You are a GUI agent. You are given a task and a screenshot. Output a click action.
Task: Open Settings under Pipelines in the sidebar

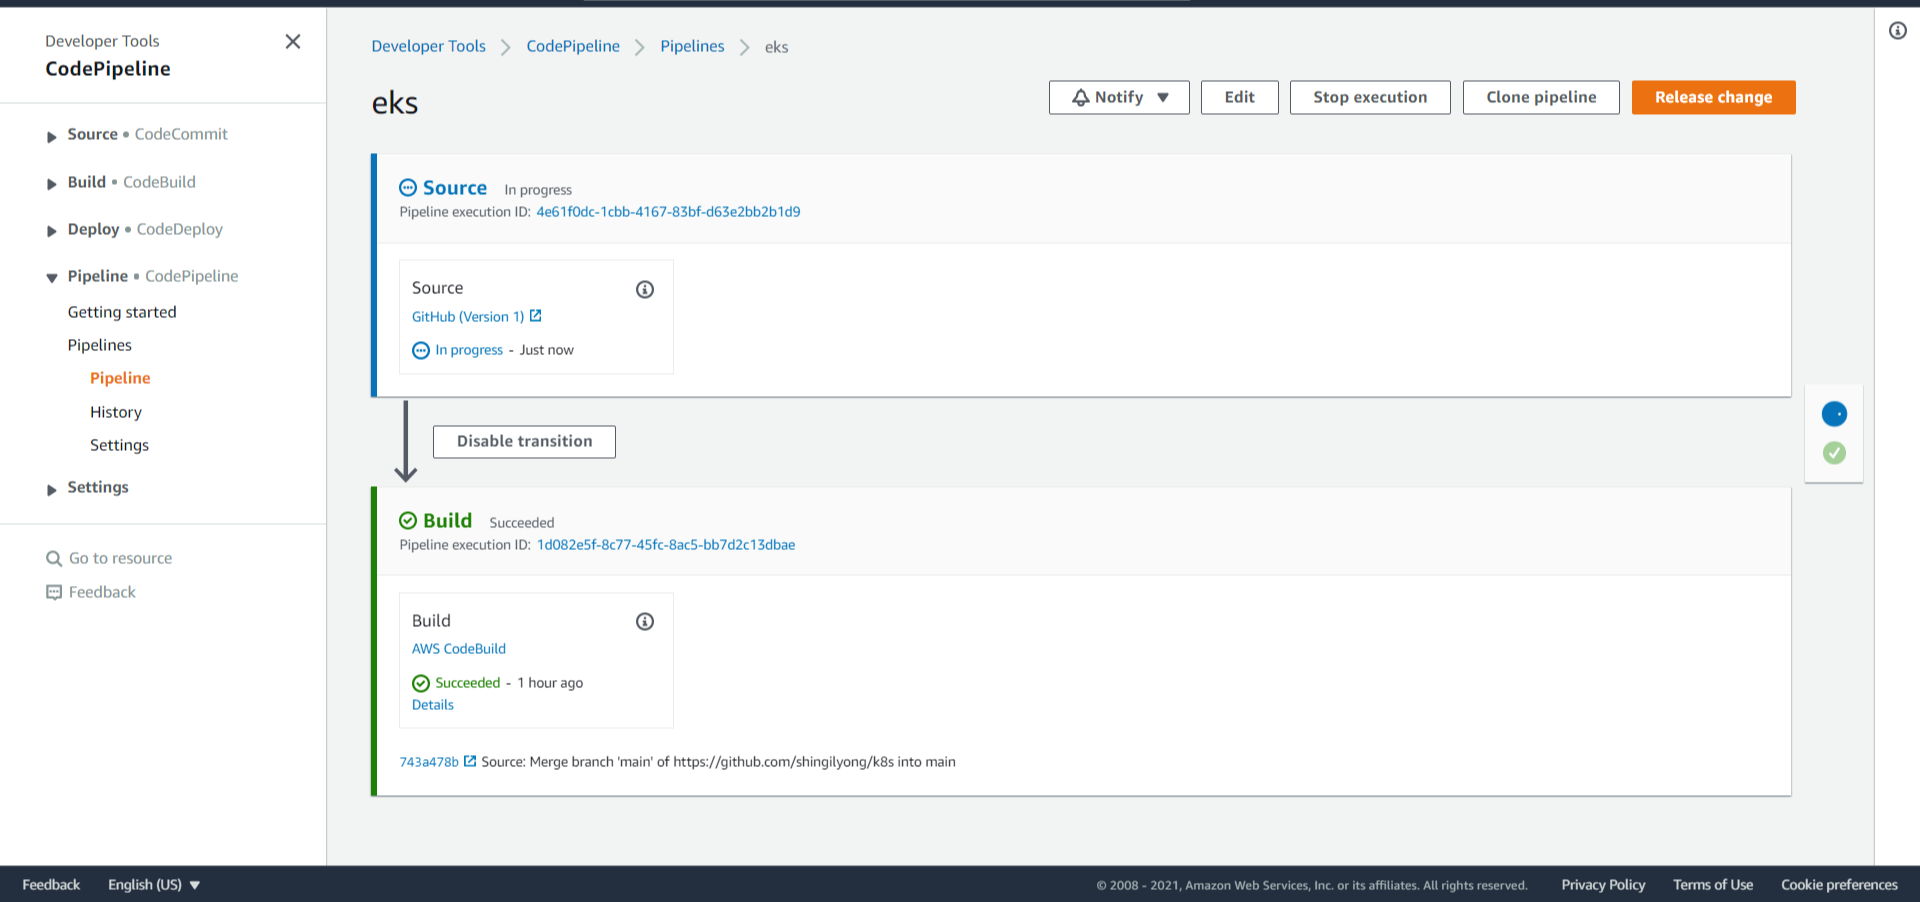point(119,445)
